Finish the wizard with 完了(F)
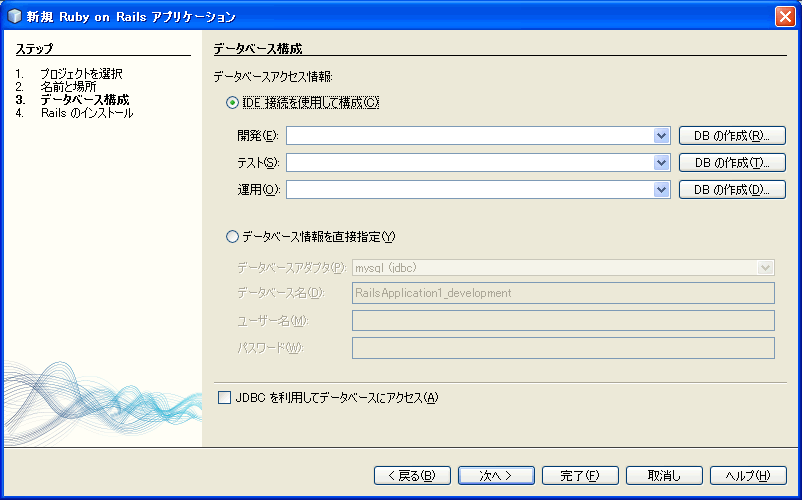This screenshot has height=500, width=802. (x=580, y=475)
